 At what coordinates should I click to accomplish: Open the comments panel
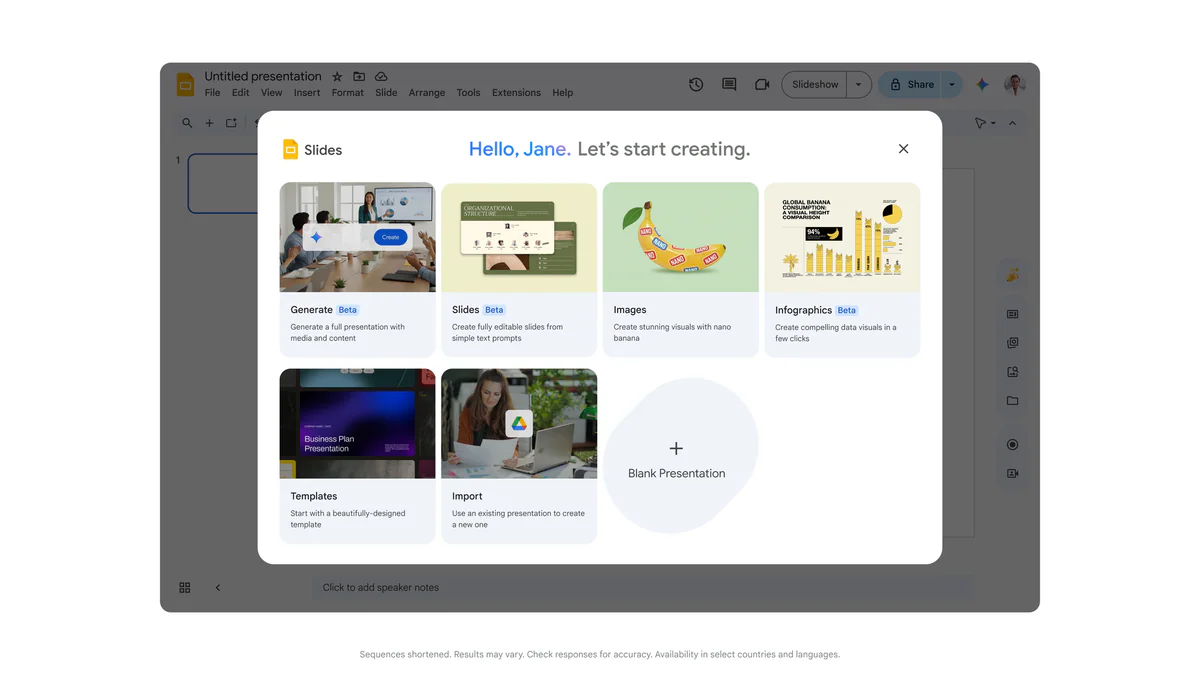coord(729,85)
